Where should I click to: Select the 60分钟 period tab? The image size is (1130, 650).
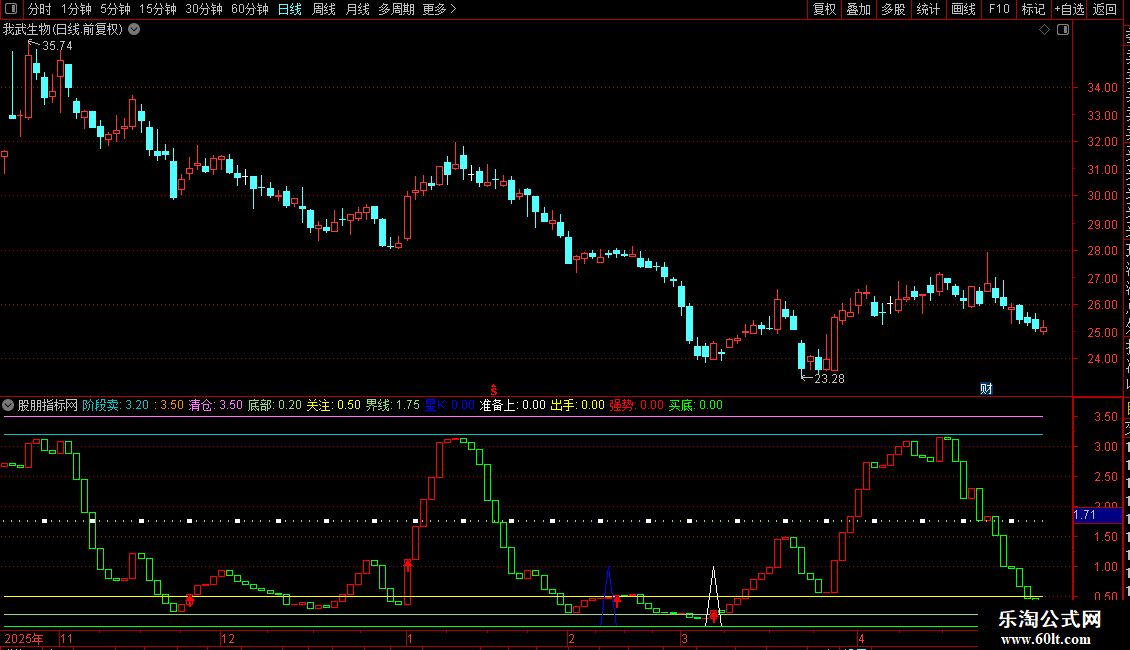click(x=249, y=9)
